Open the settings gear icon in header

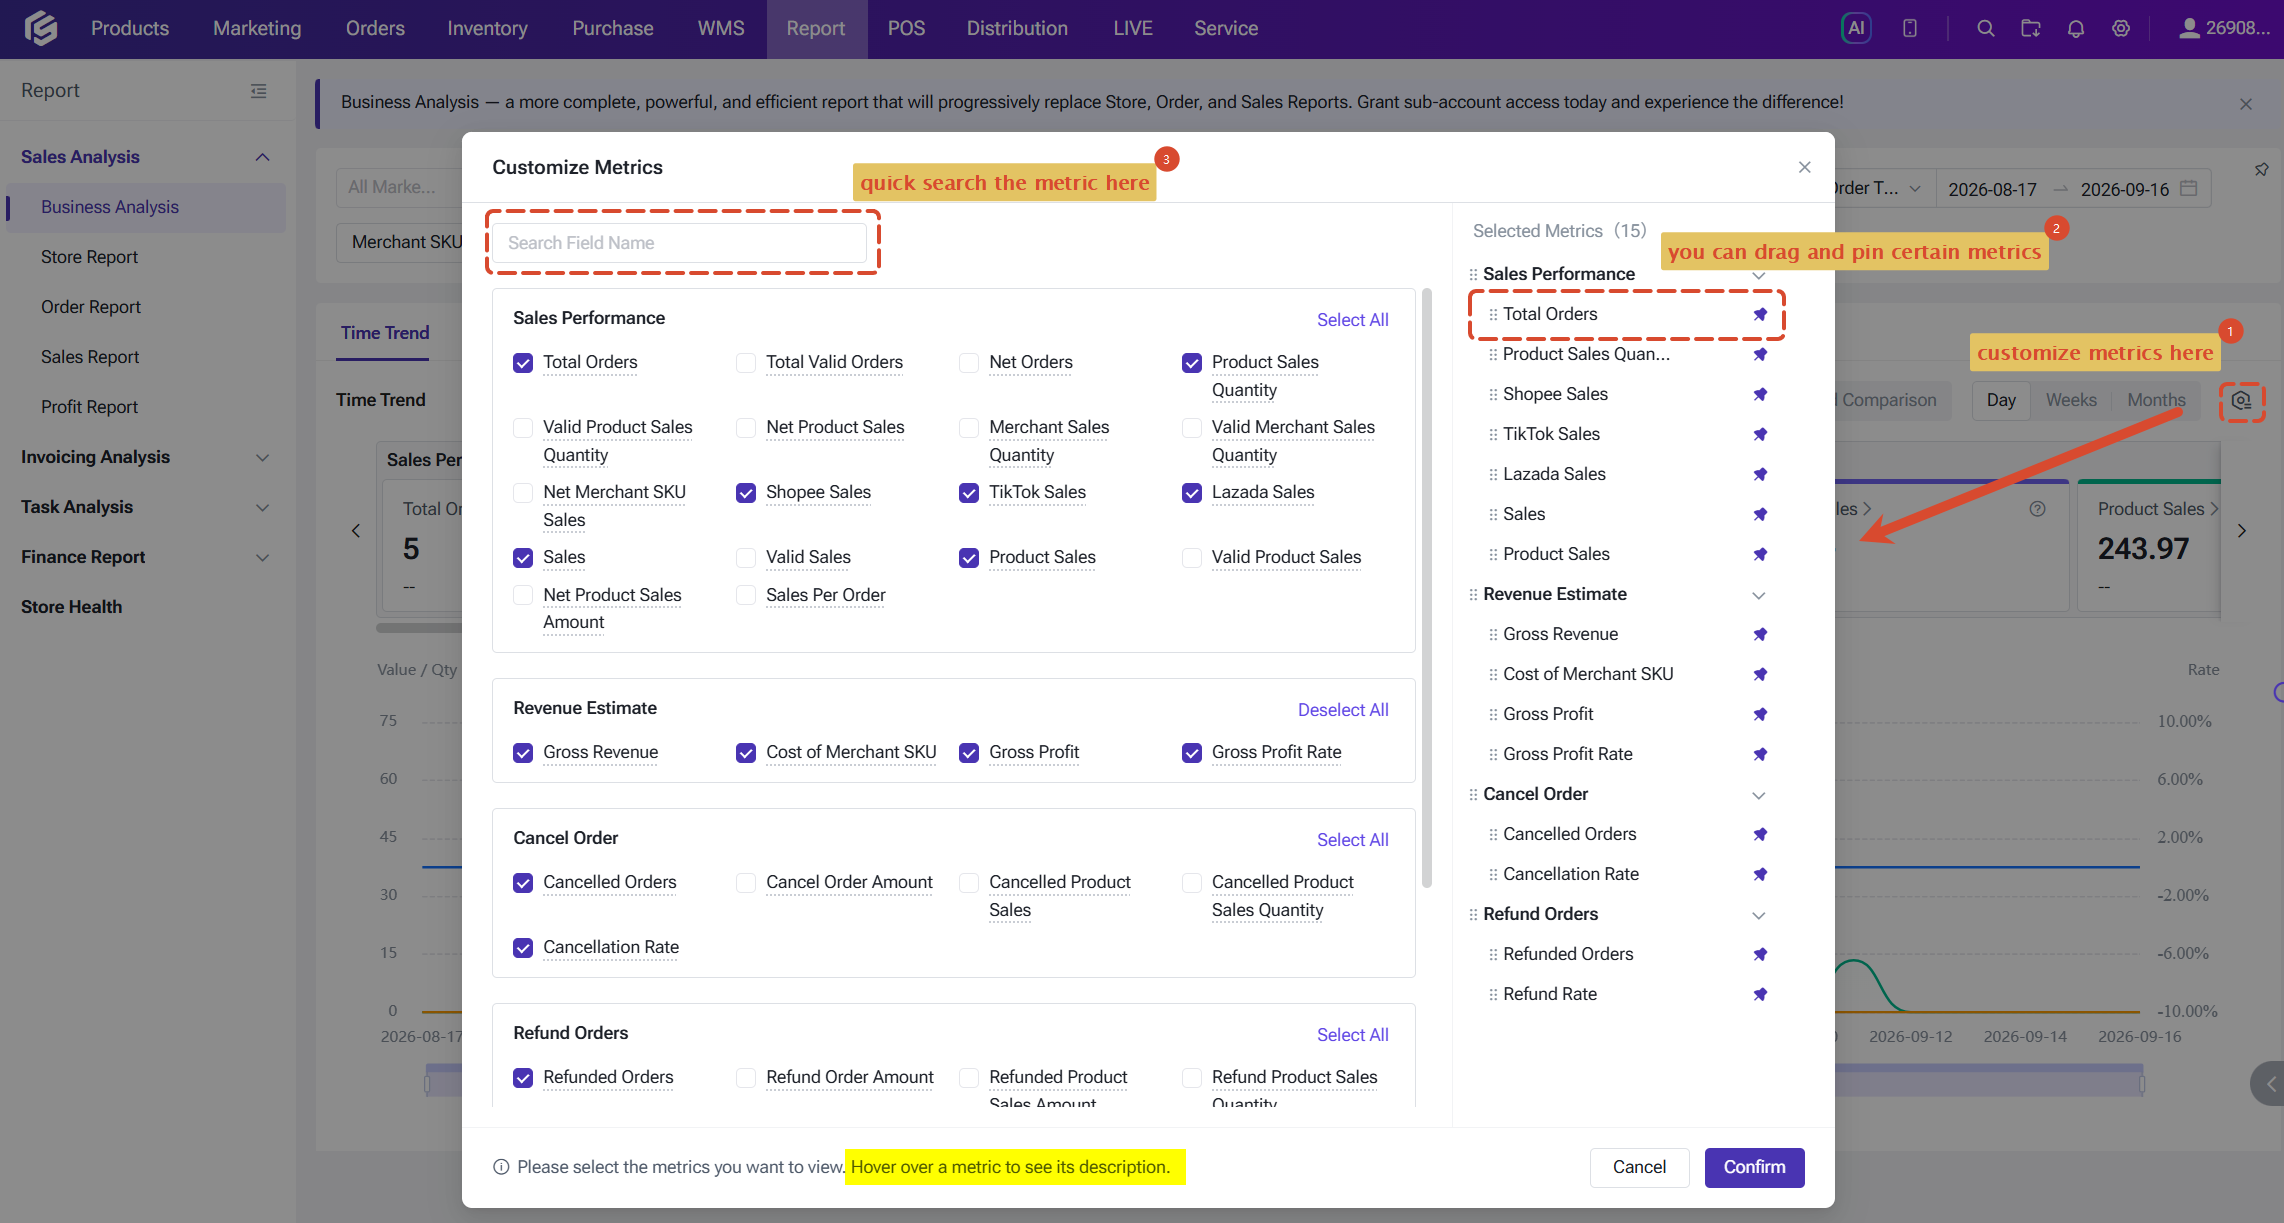(x=2120, y=28)
